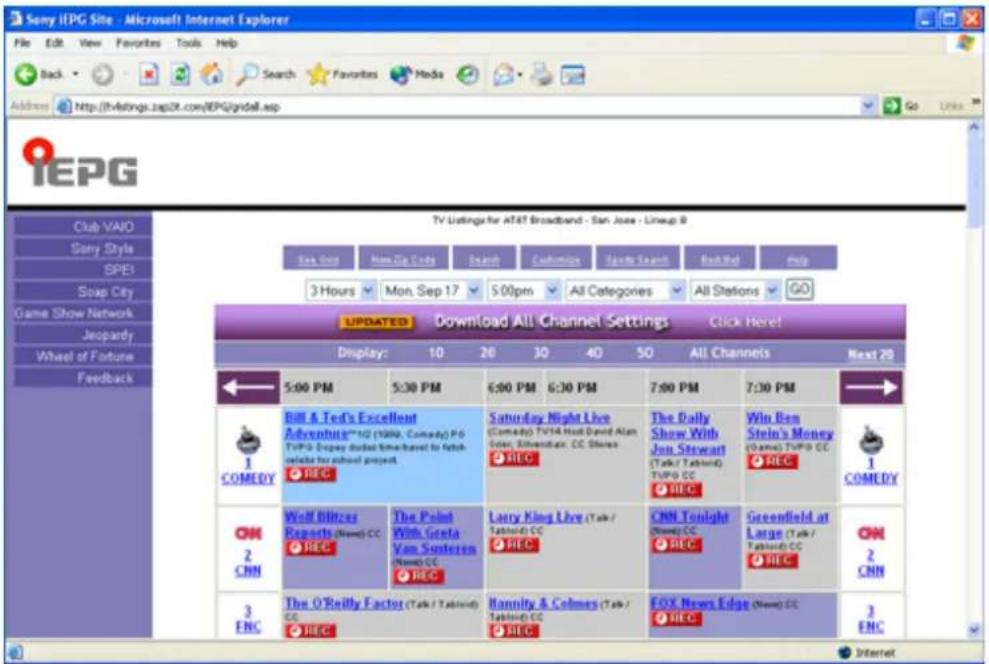Open the Jeopardy sidebar link
Screen dimensions: 989x664
point(83,335)
